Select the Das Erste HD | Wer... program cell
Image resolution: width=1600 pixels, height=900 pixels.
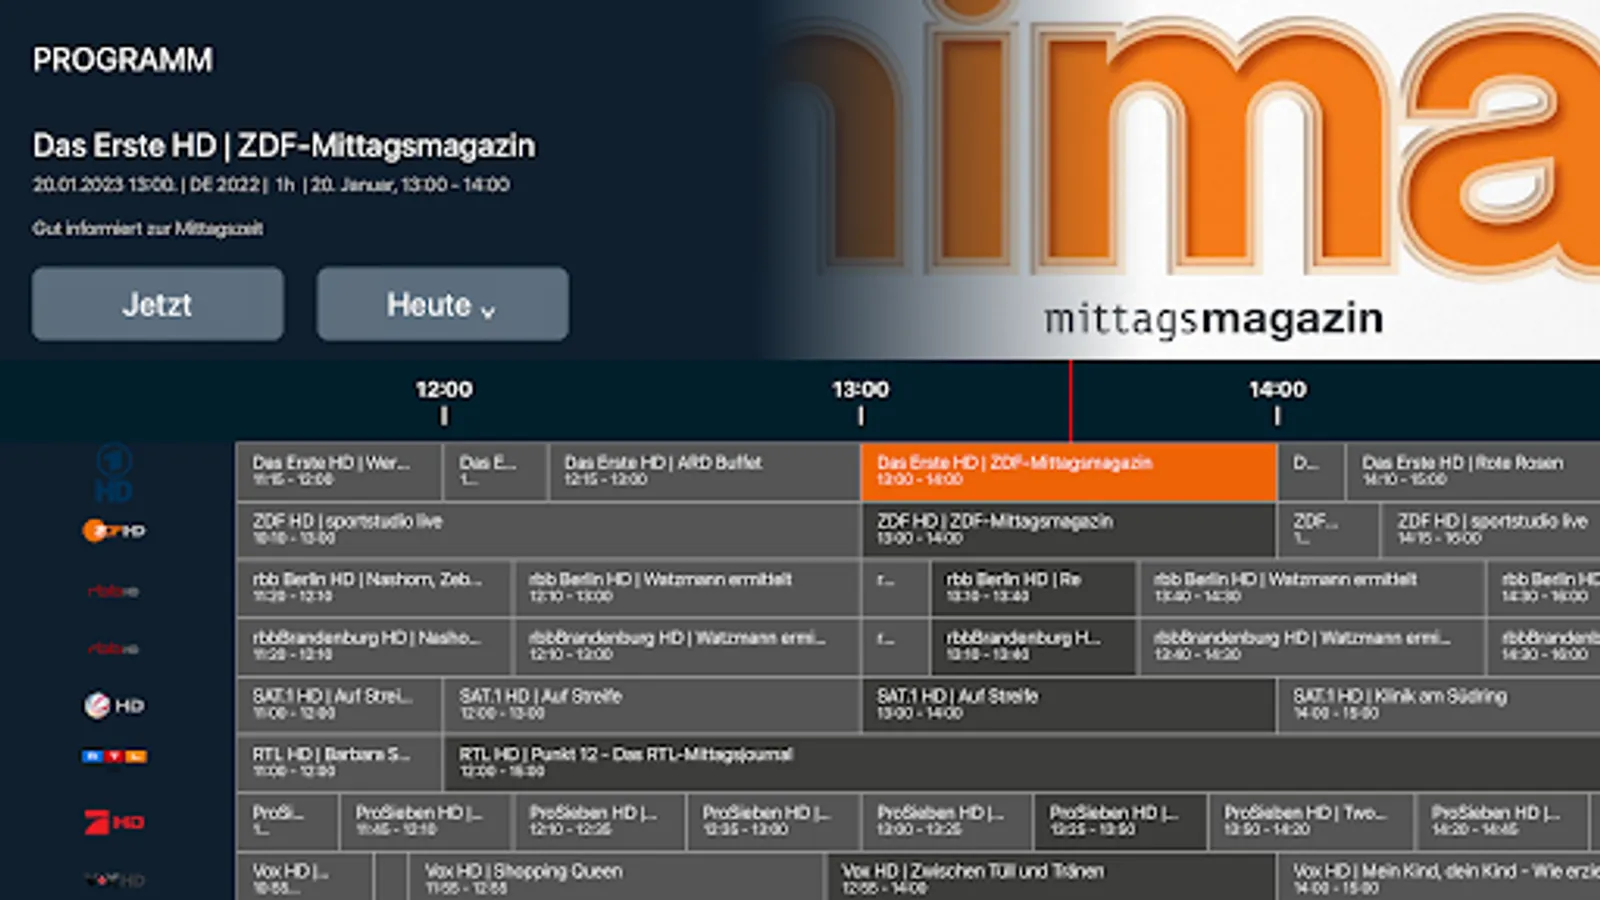click(339, 472)
